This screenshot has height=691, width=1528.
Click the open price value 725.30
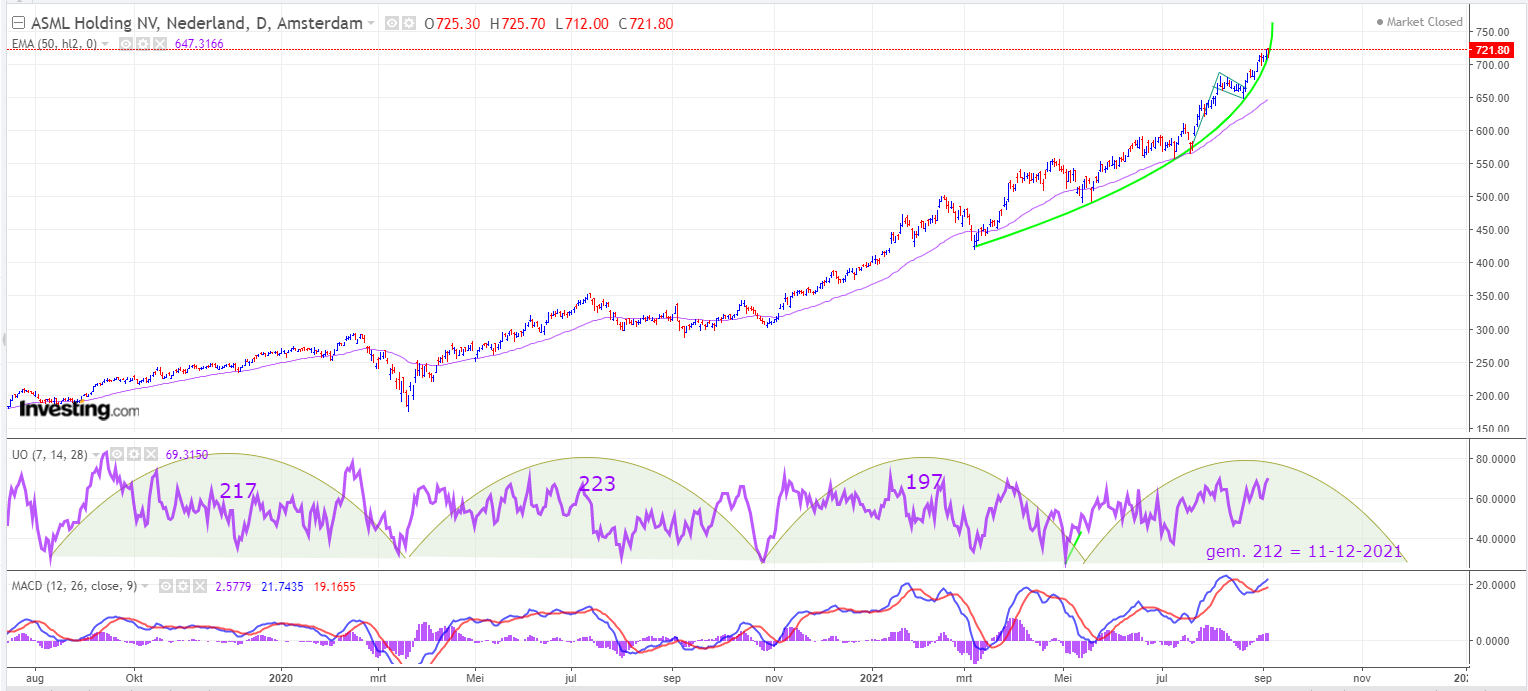[x=456, y=23]
